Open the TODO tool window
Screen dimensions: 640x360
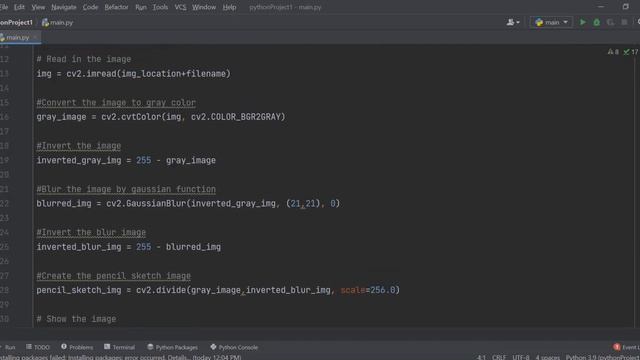(38, 347)
